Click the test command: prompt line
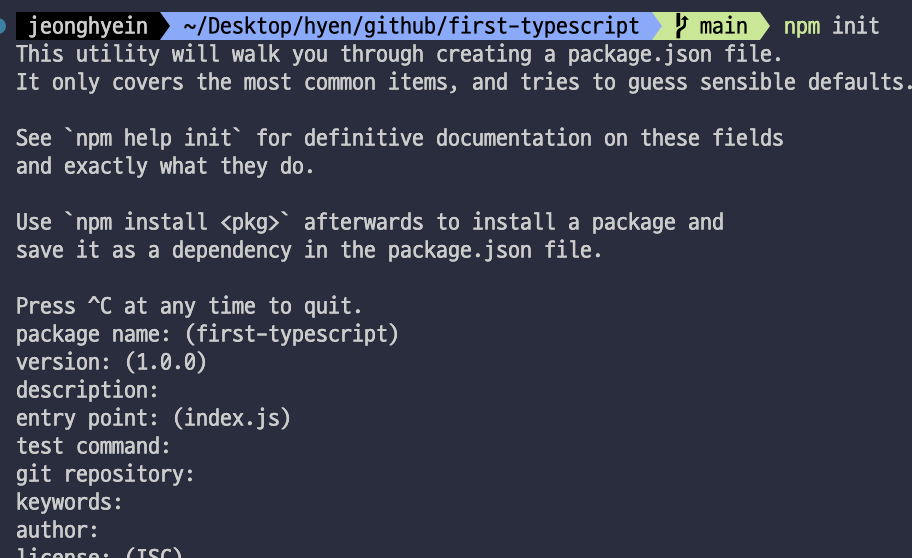The width and height of the screenshot is (912, 558). point(93,446)
